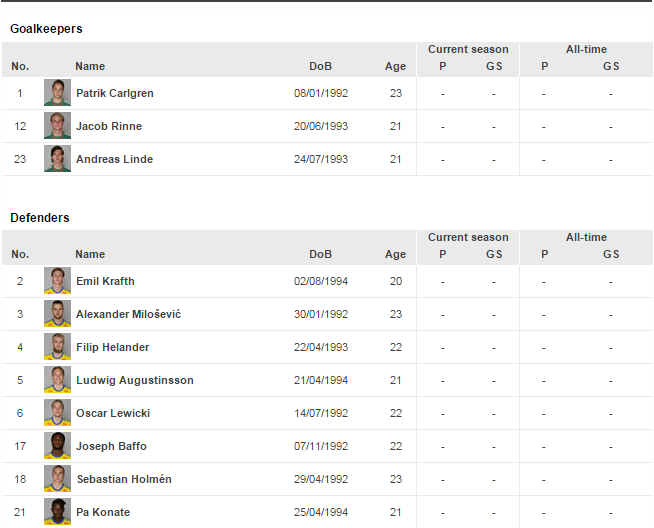Image resolution: width=654 pixels, height=528 pixels.
Task: Click the name Oscar Lewicki
Action: tap(113, 413)
